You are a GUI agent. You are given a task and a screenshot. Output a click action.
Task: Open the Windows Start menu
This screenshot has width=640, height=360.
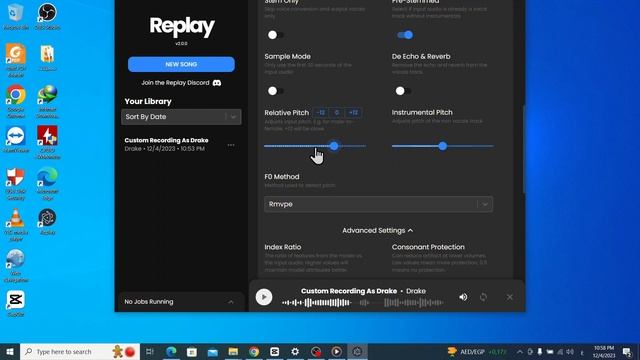[10, 351]
